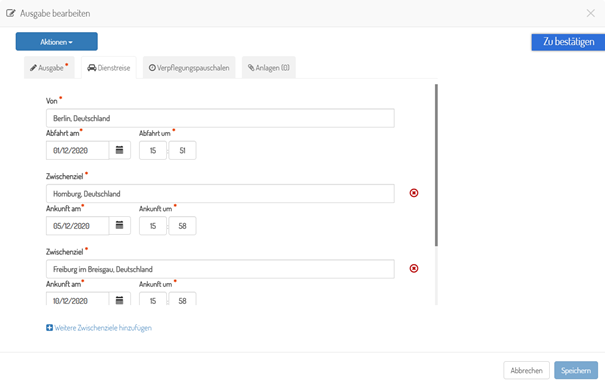The height and width of the screenshot is (387, 605).
Task: Click the minutes field in Freiburg's arrival time
Action: (x=183, y=300)
